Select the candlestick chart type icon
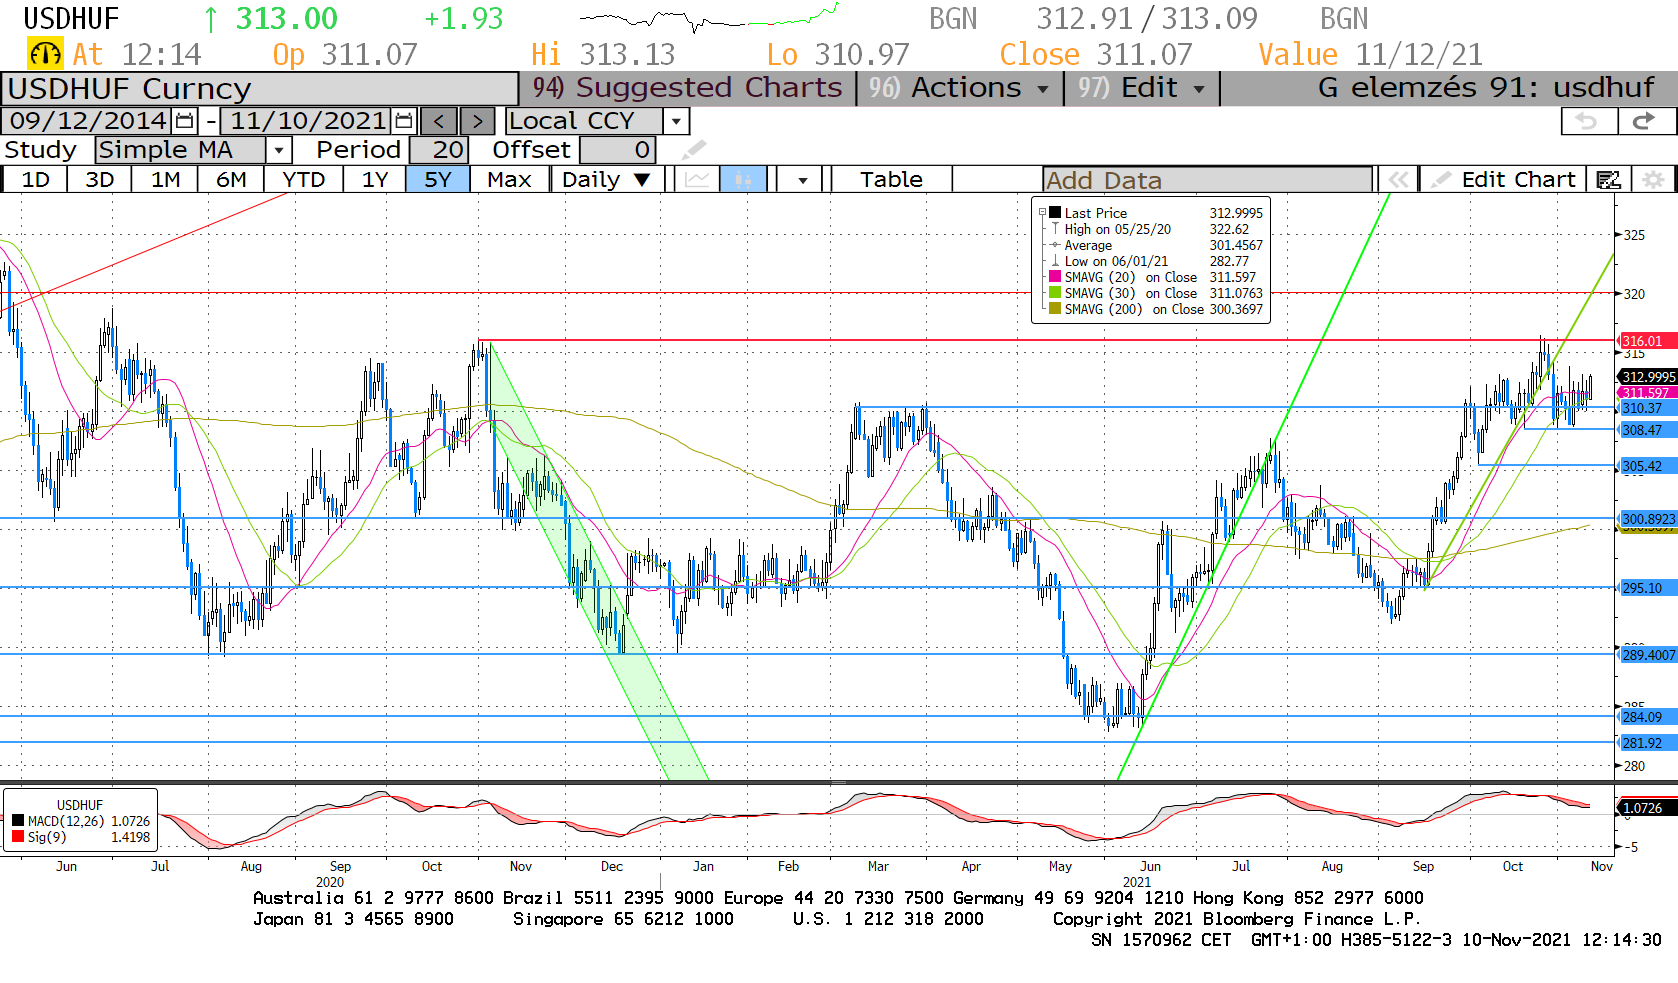Screen dimensions: 1678x983 click(742, 180)
